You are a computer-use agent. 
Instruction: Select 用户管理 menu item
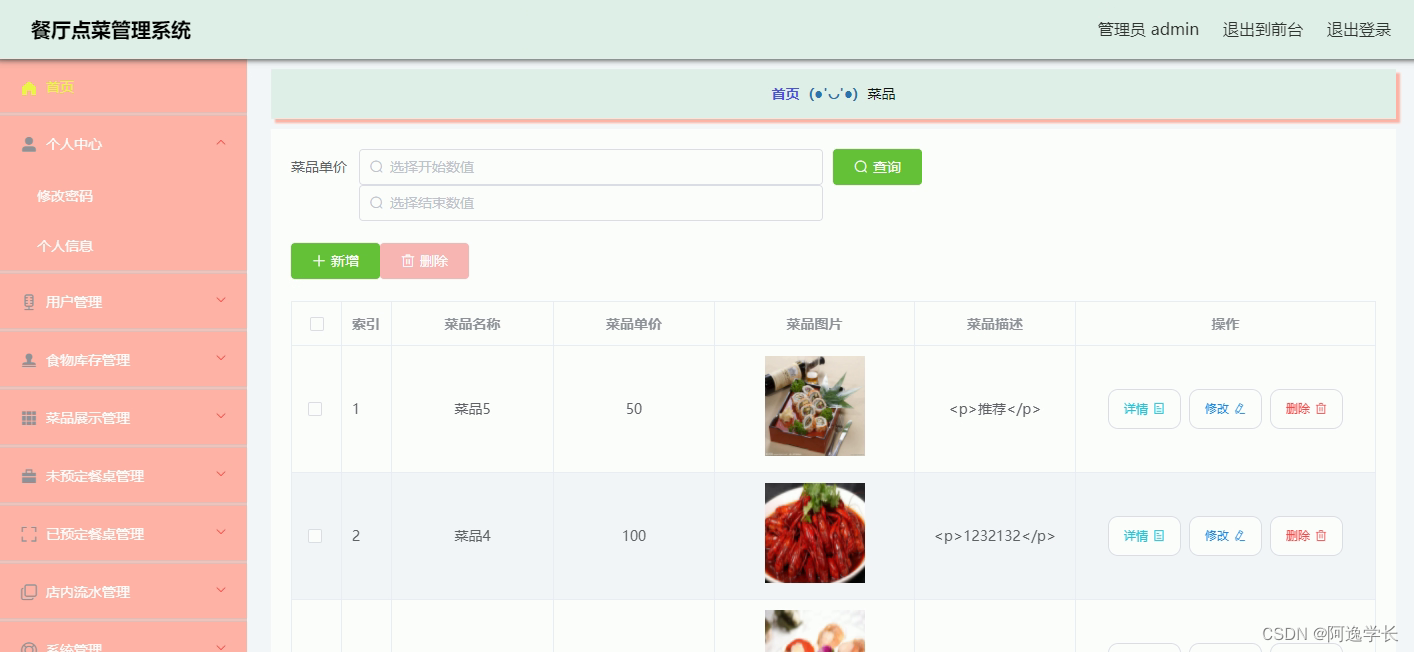click(x=123, y=302)
